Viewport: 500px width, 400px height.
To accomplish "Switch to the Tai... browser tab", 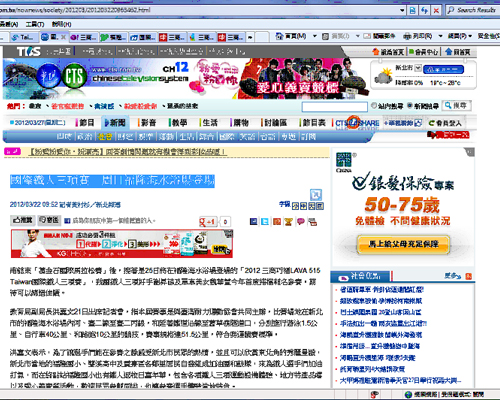I will click(x=24, y=37).
